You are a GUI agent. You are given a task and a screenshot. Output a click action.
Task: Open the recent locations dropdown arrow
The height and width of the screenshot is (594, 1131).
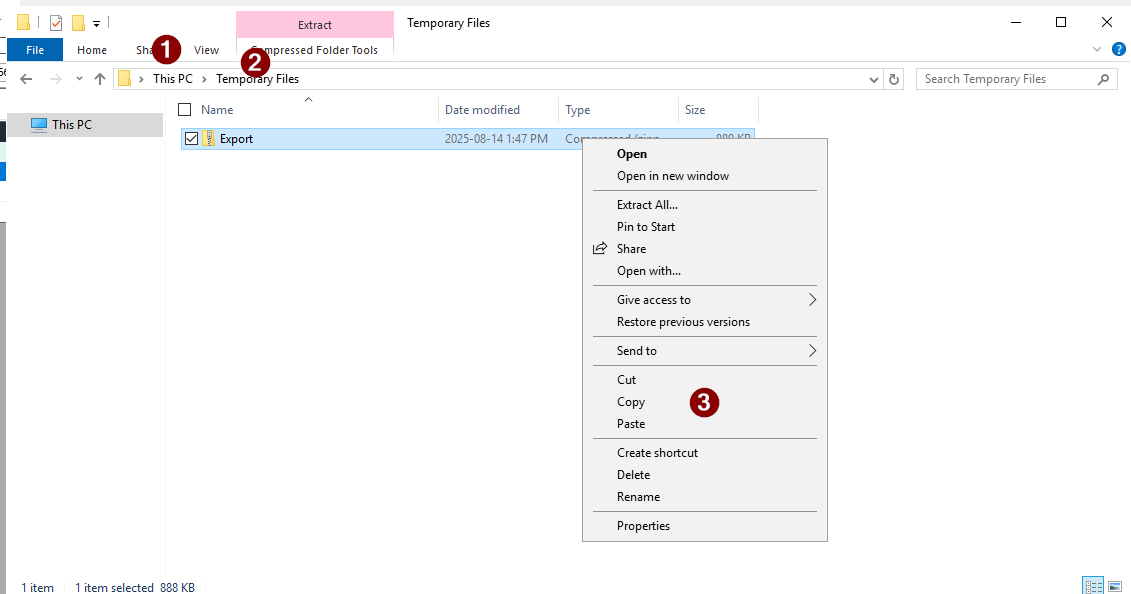coord(79,79)
